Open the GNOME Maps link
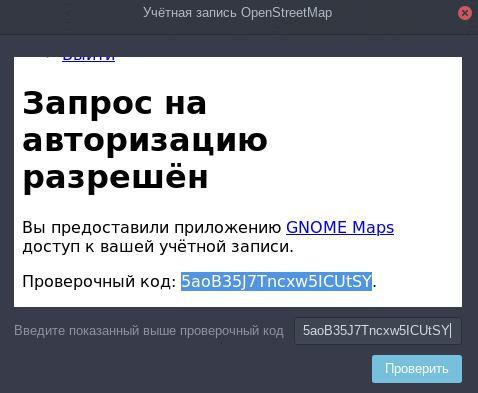This screenshot has width=478, height=393. 340,228
